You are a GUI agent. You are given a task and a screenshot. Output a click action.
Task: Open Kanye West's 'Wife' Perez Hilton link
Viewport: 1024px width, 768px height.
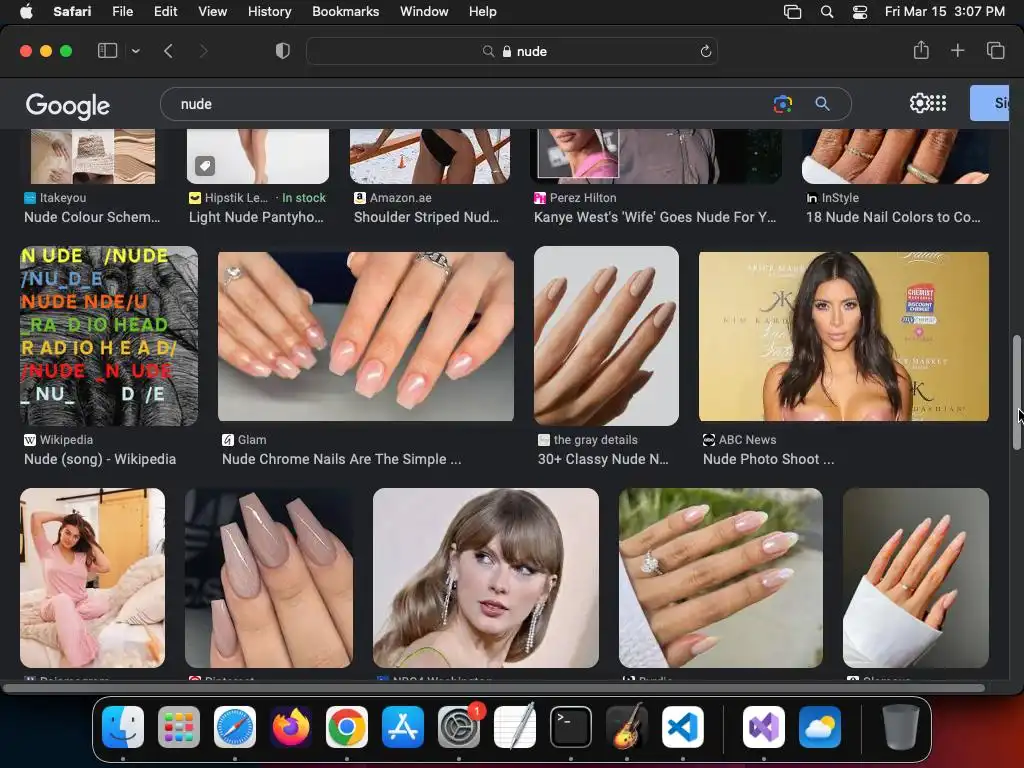pos(655,217)
